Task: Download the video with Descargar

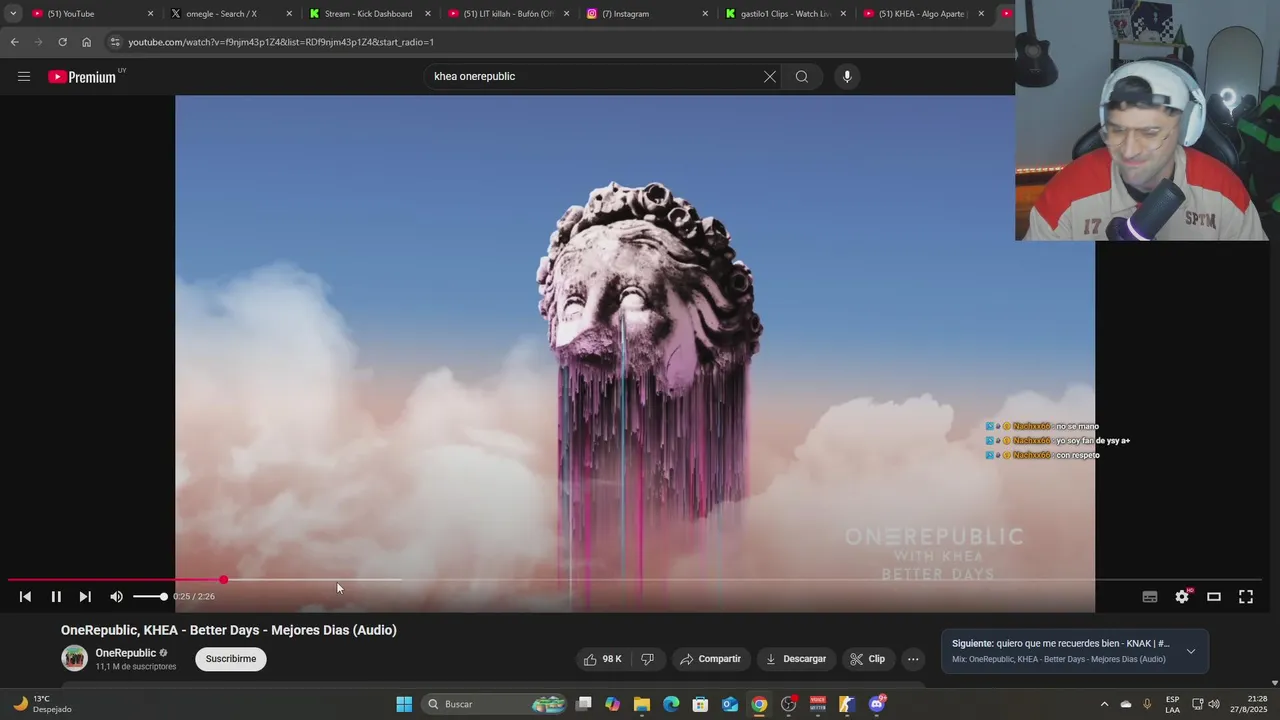Action: pos(796,659)
